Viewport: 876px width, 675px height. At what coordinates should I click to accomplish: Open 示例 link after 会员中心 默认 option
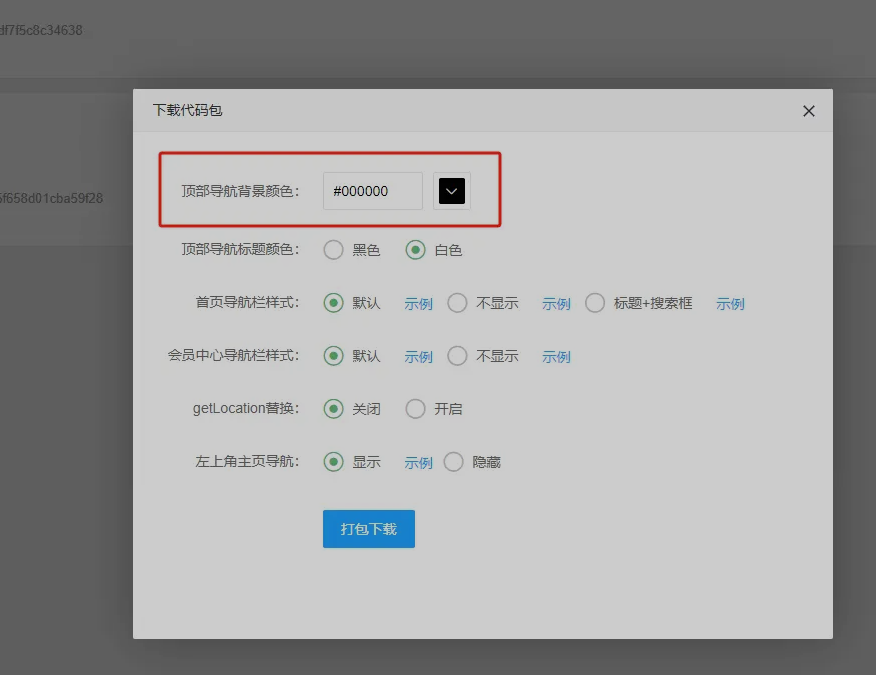pos(418,357)
